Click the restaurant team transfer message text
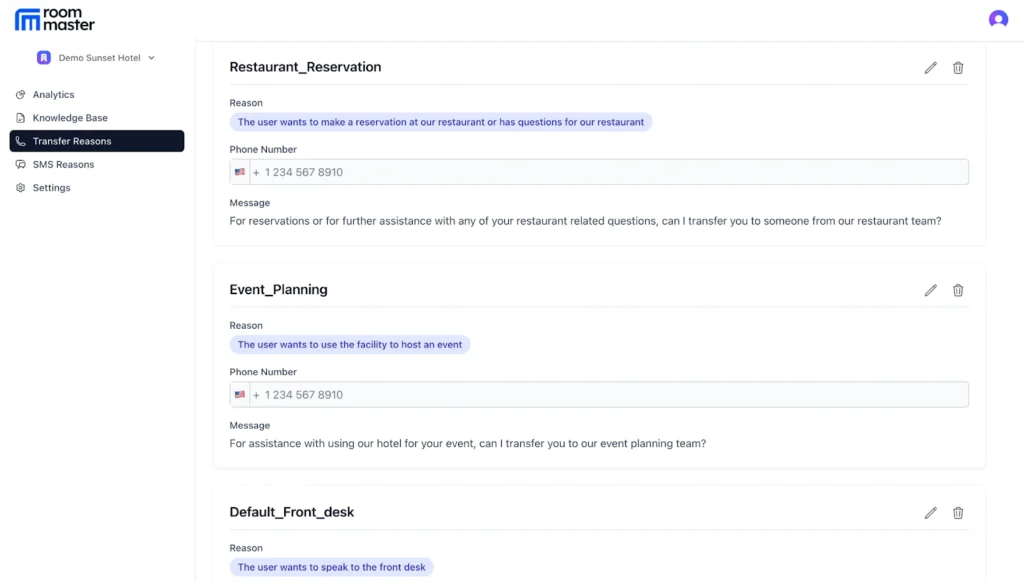 585,221
